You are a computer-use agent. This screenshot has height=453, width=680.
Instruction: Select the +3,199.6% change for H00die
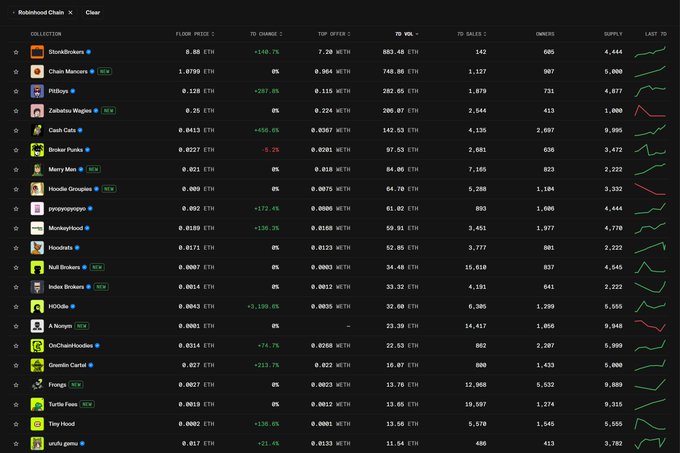coord(263,306)
